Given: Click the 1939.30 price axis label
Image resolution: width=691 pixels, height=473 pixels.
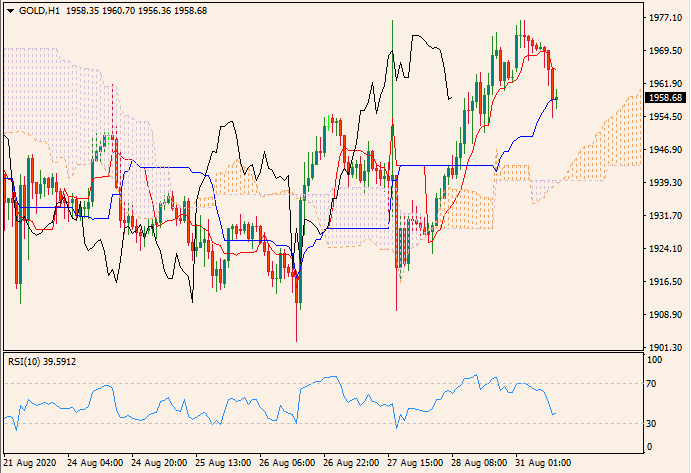Looking at the screenshot, I should coord(665,182).
